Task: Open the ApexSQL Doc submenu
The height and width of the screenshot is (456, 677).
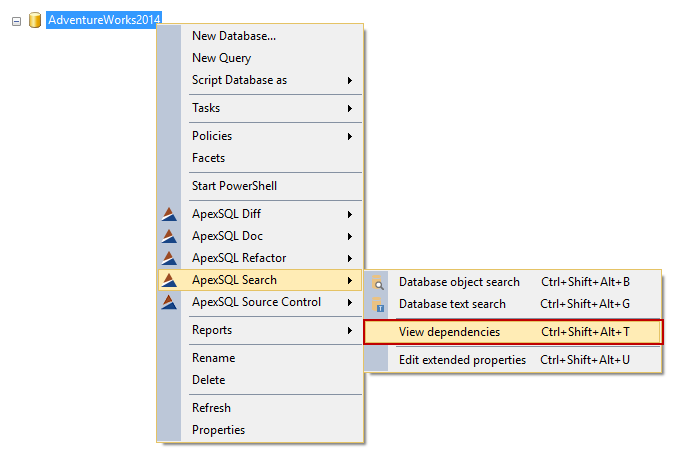Action: (260, 236)
